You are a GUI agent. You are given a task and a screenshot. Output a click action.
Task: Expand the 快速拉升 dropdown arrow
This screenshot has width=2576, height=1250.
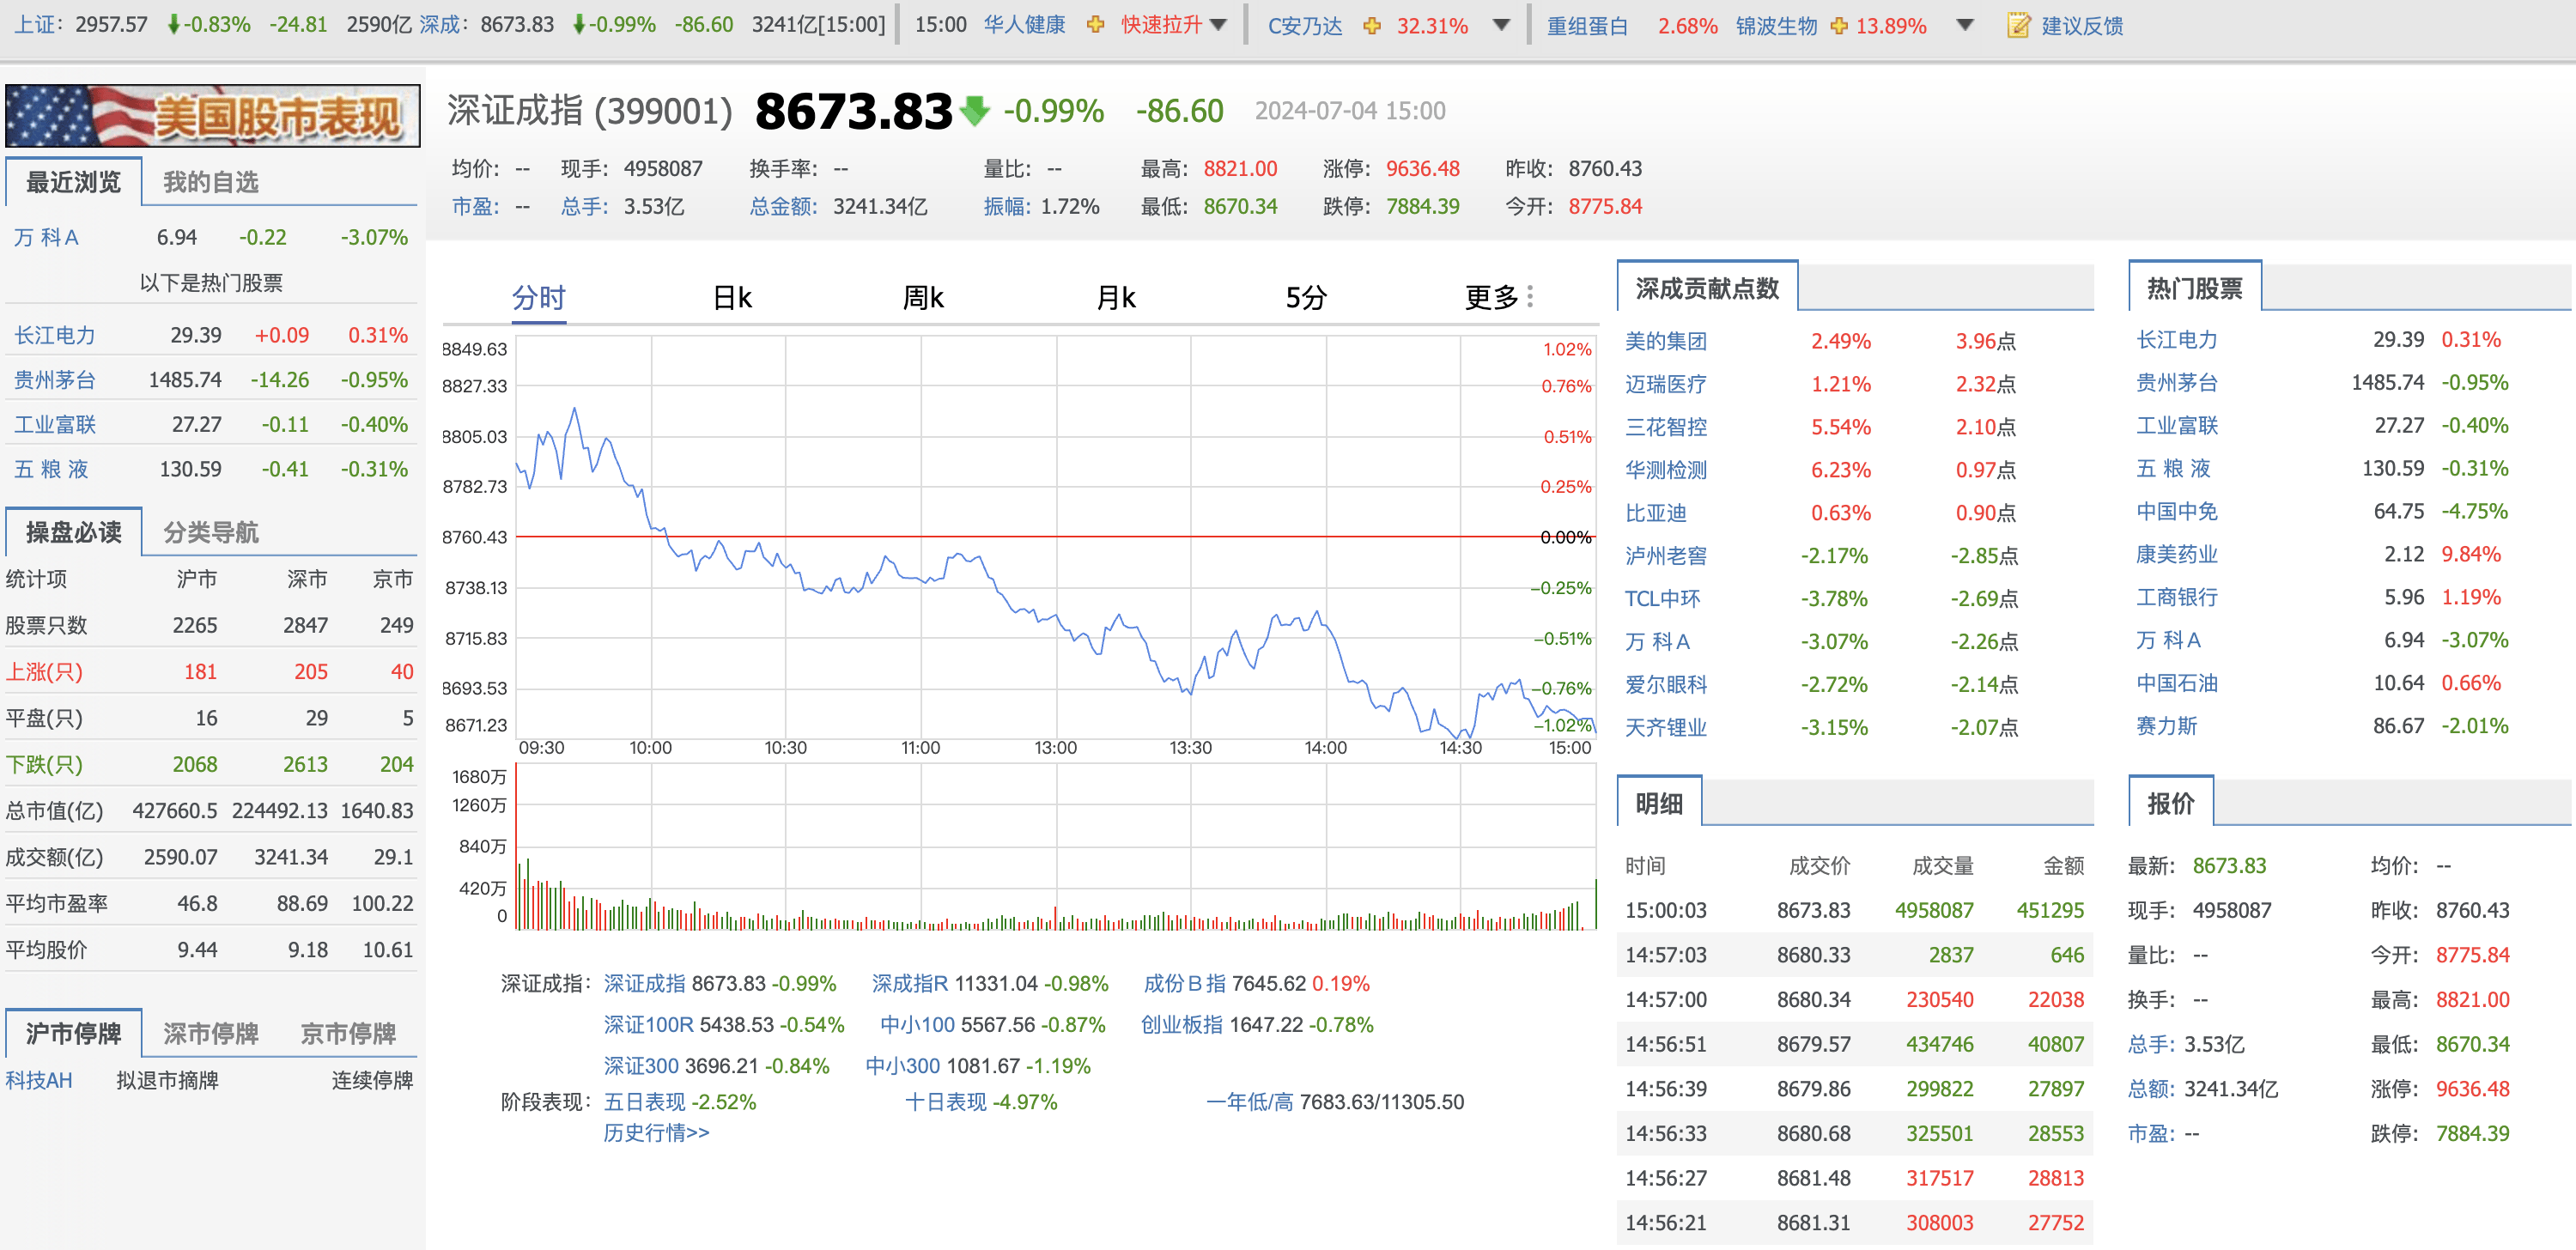pos(1218,25)
